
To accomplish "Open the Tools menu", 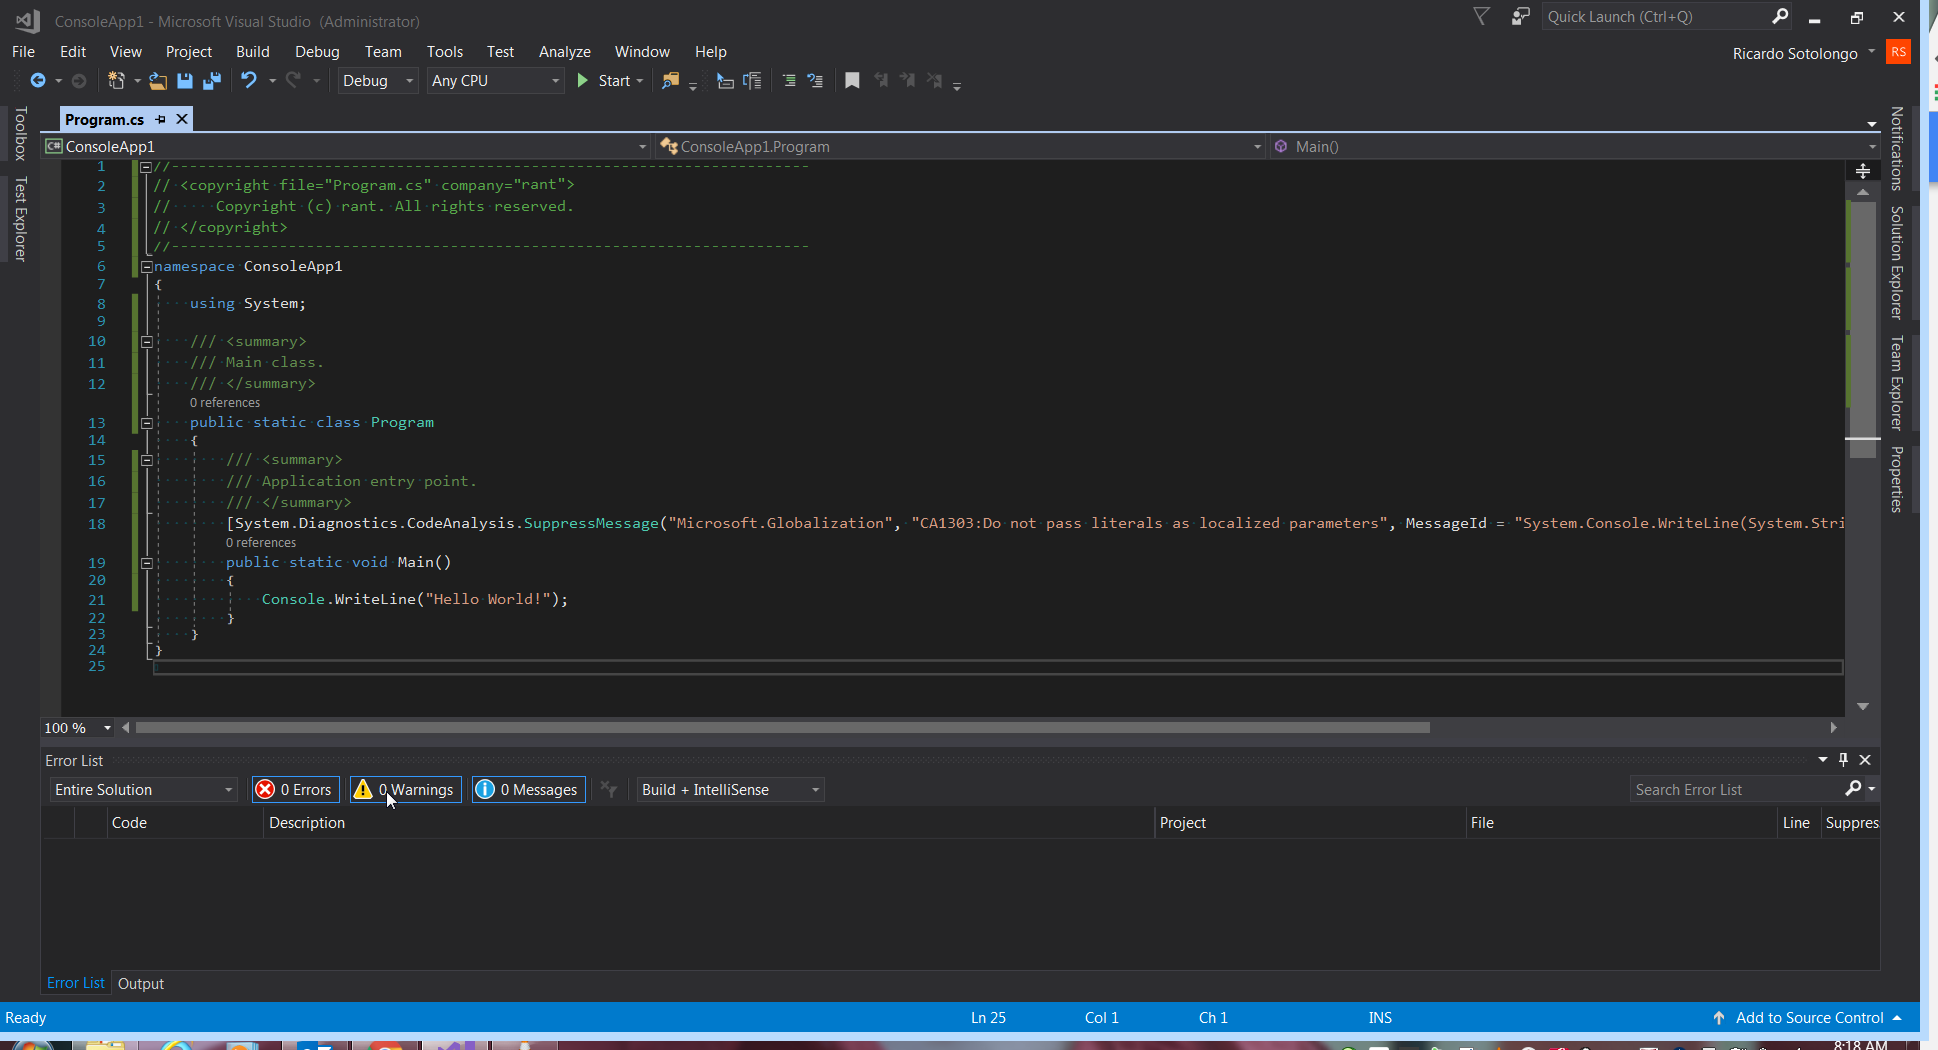I will (444, 52).
